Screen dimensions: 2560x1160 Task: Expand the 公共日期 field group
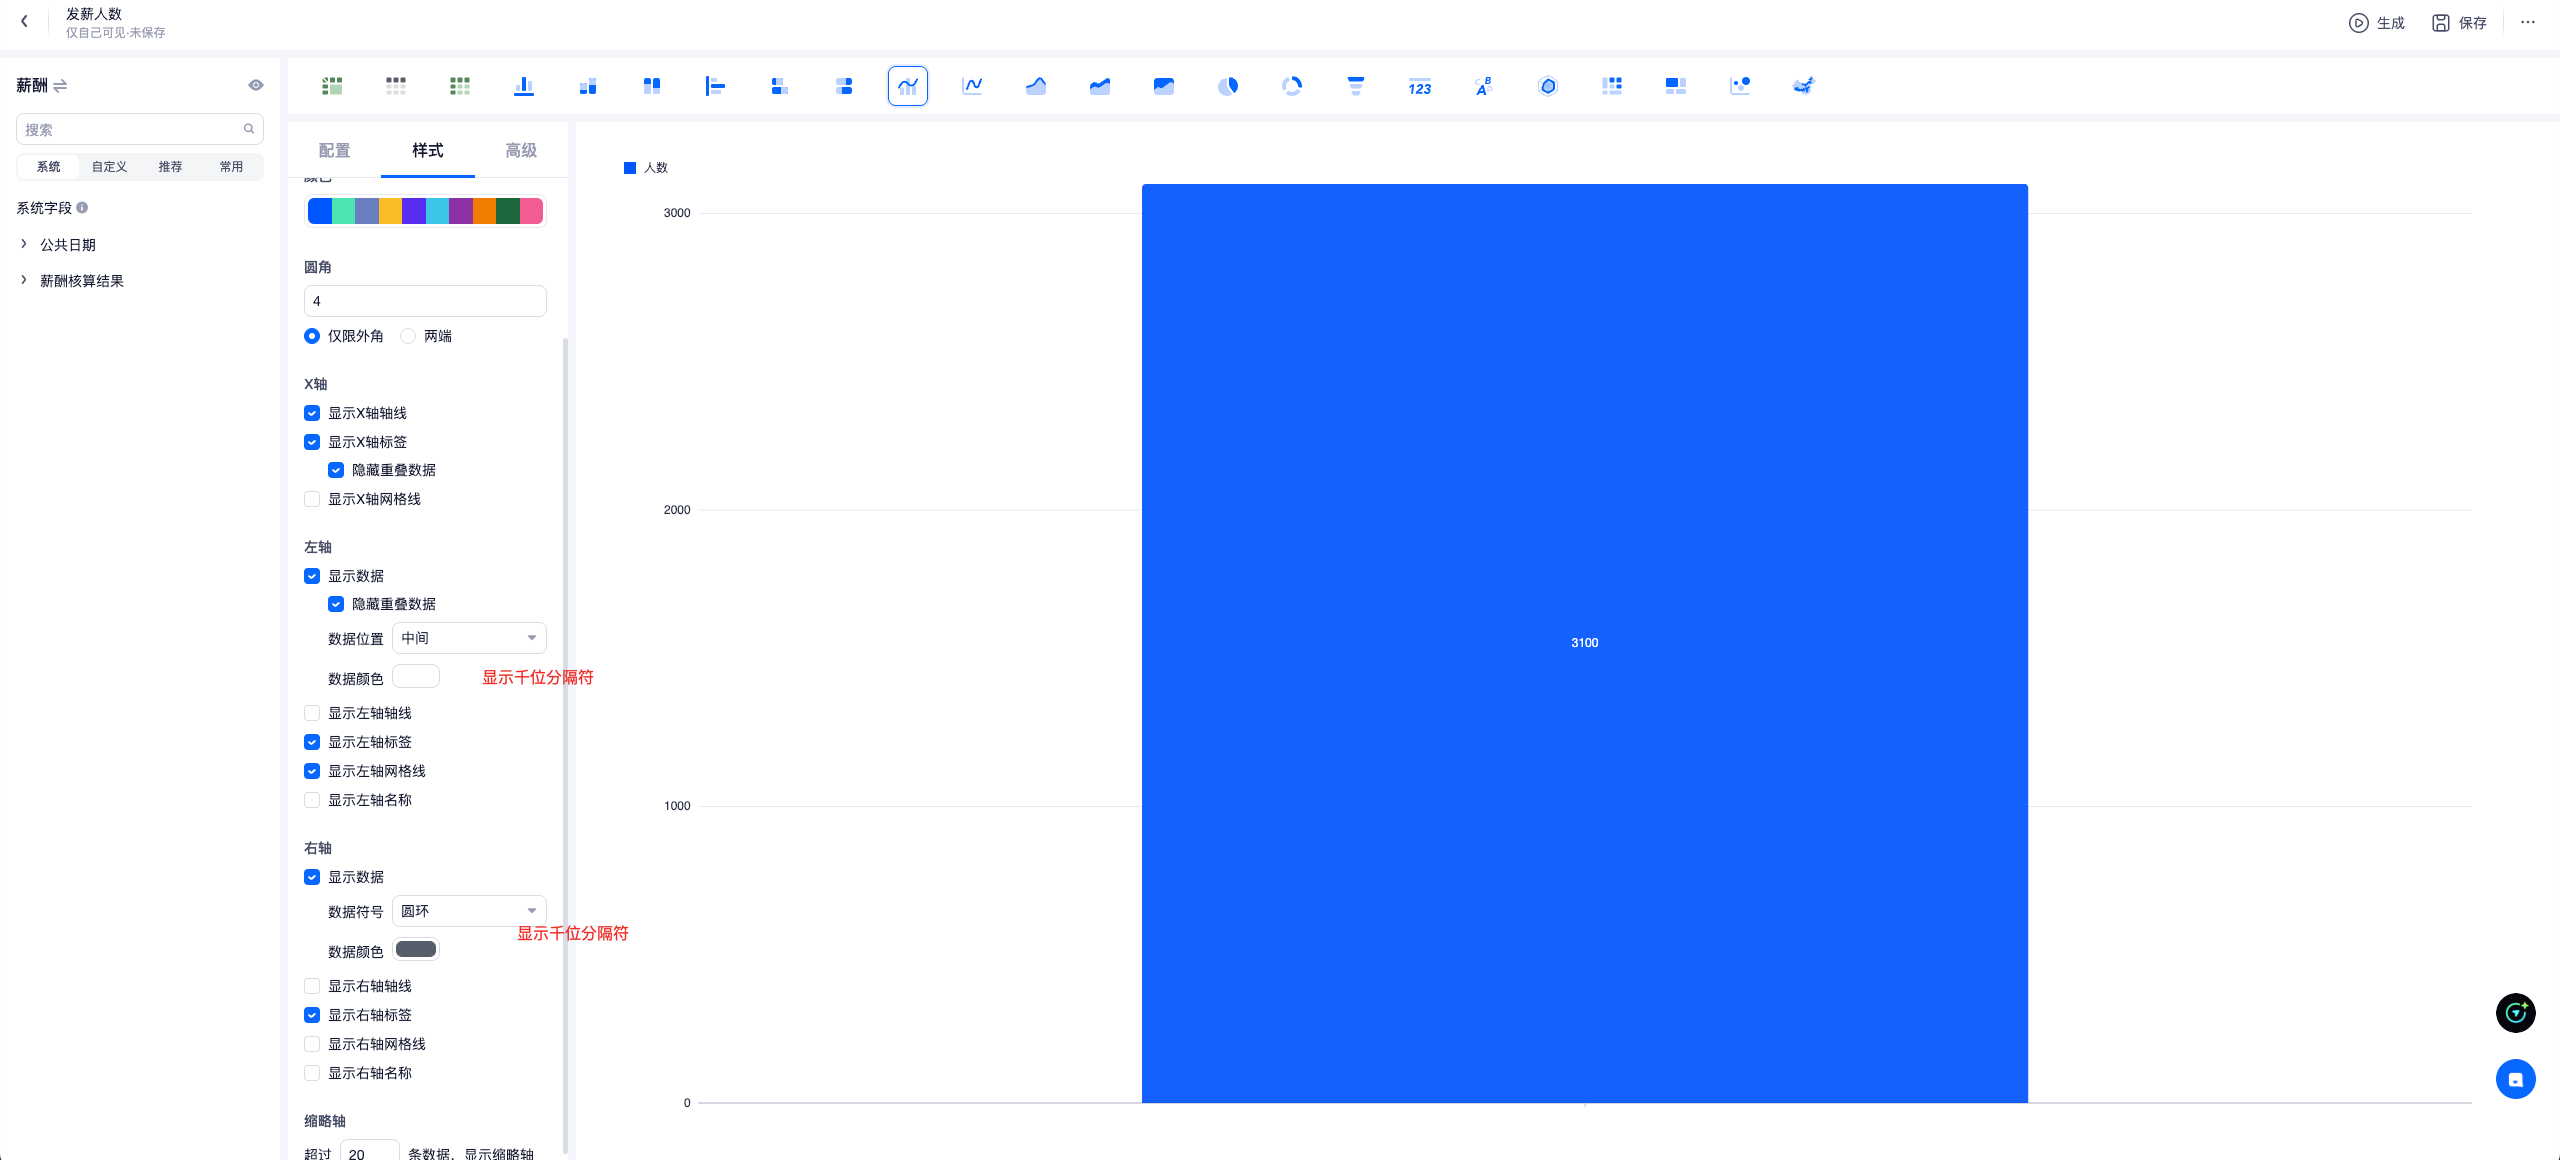24,244
